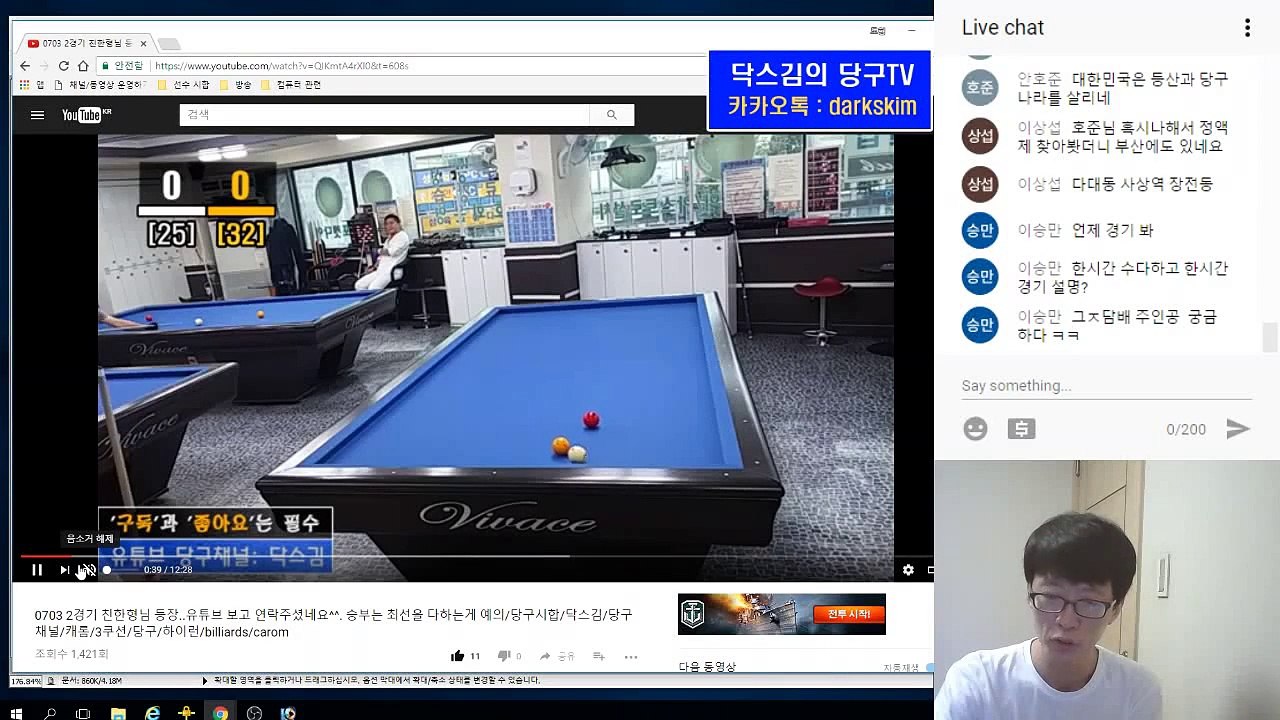Viewport: 1280px width, 720px height.
Task: Open a new browser tab
Action: 169,44
